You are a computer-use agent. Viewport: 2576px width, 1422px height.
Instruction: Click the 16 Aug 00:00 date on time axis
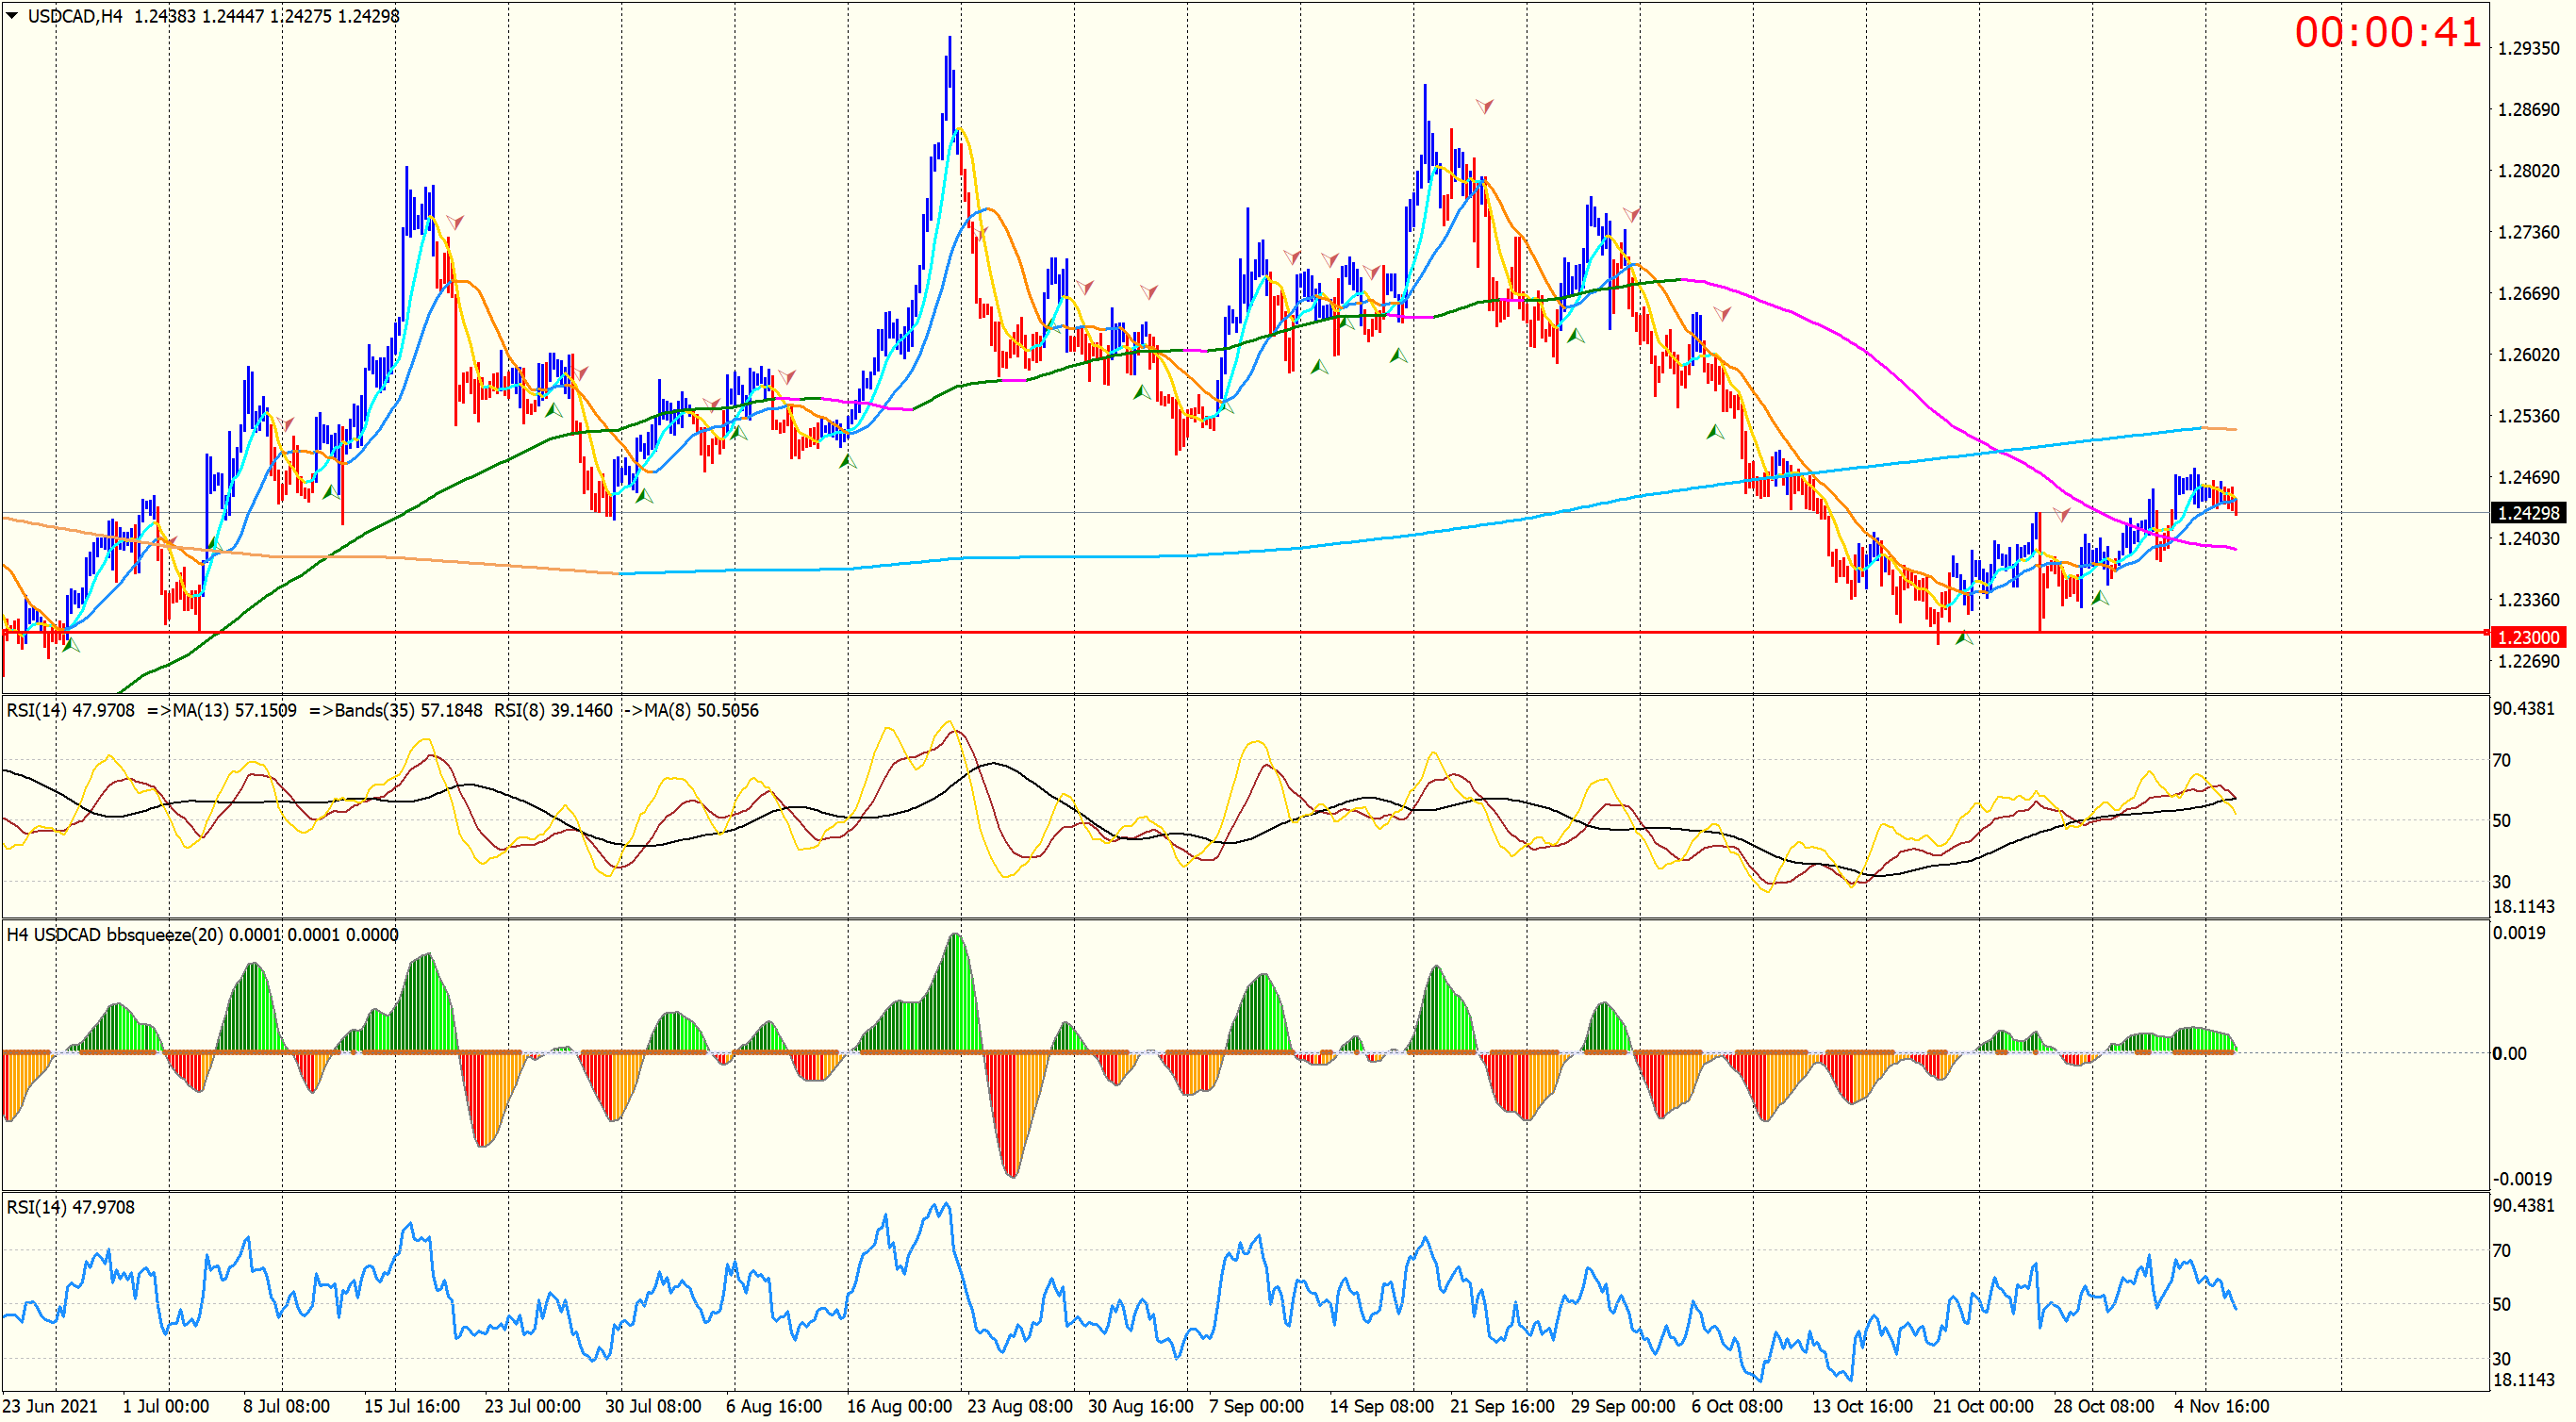click(x=899, y=1406)
